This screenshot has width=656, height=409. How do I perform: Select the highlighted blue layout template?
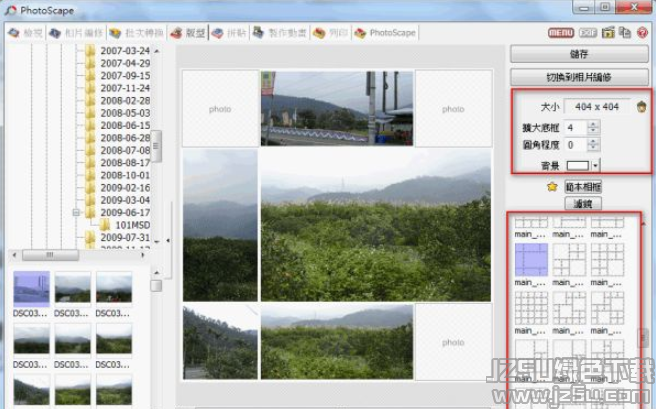click(x=531, y=260)
